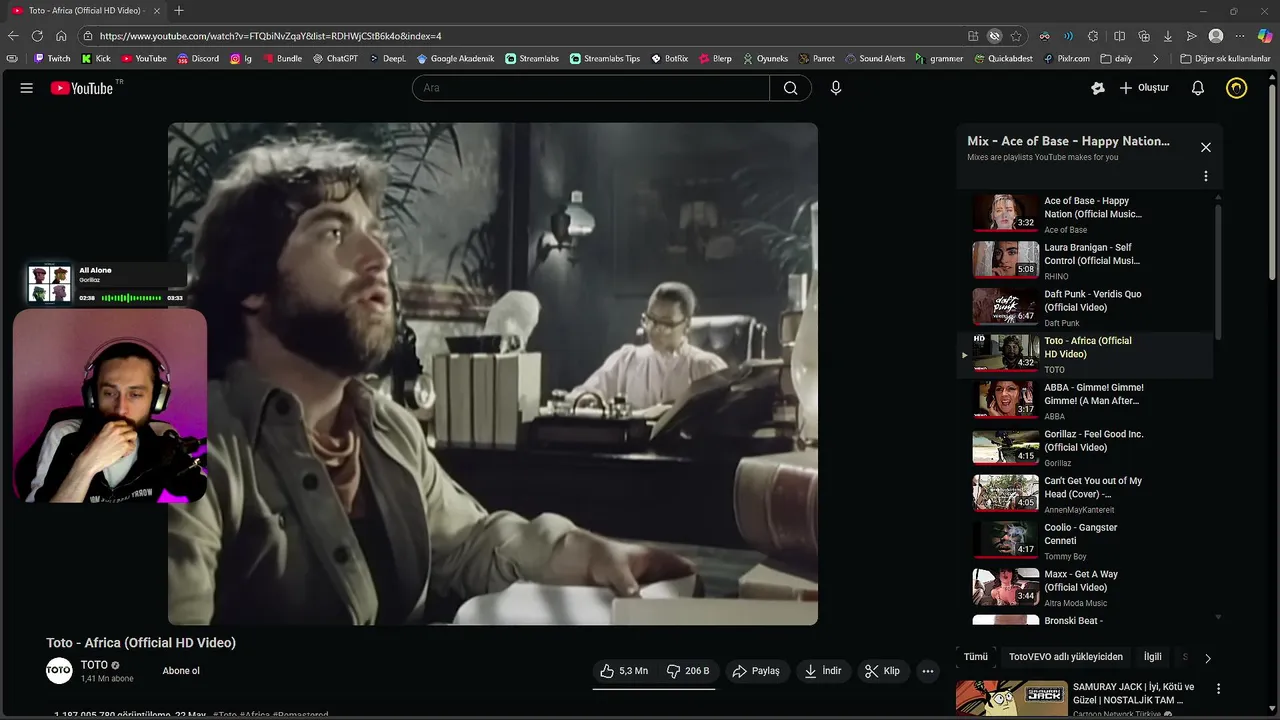Close the Mix playlist panel
The height and width of the screenshot is (720, 1280).
click(x=1206, y=147)
